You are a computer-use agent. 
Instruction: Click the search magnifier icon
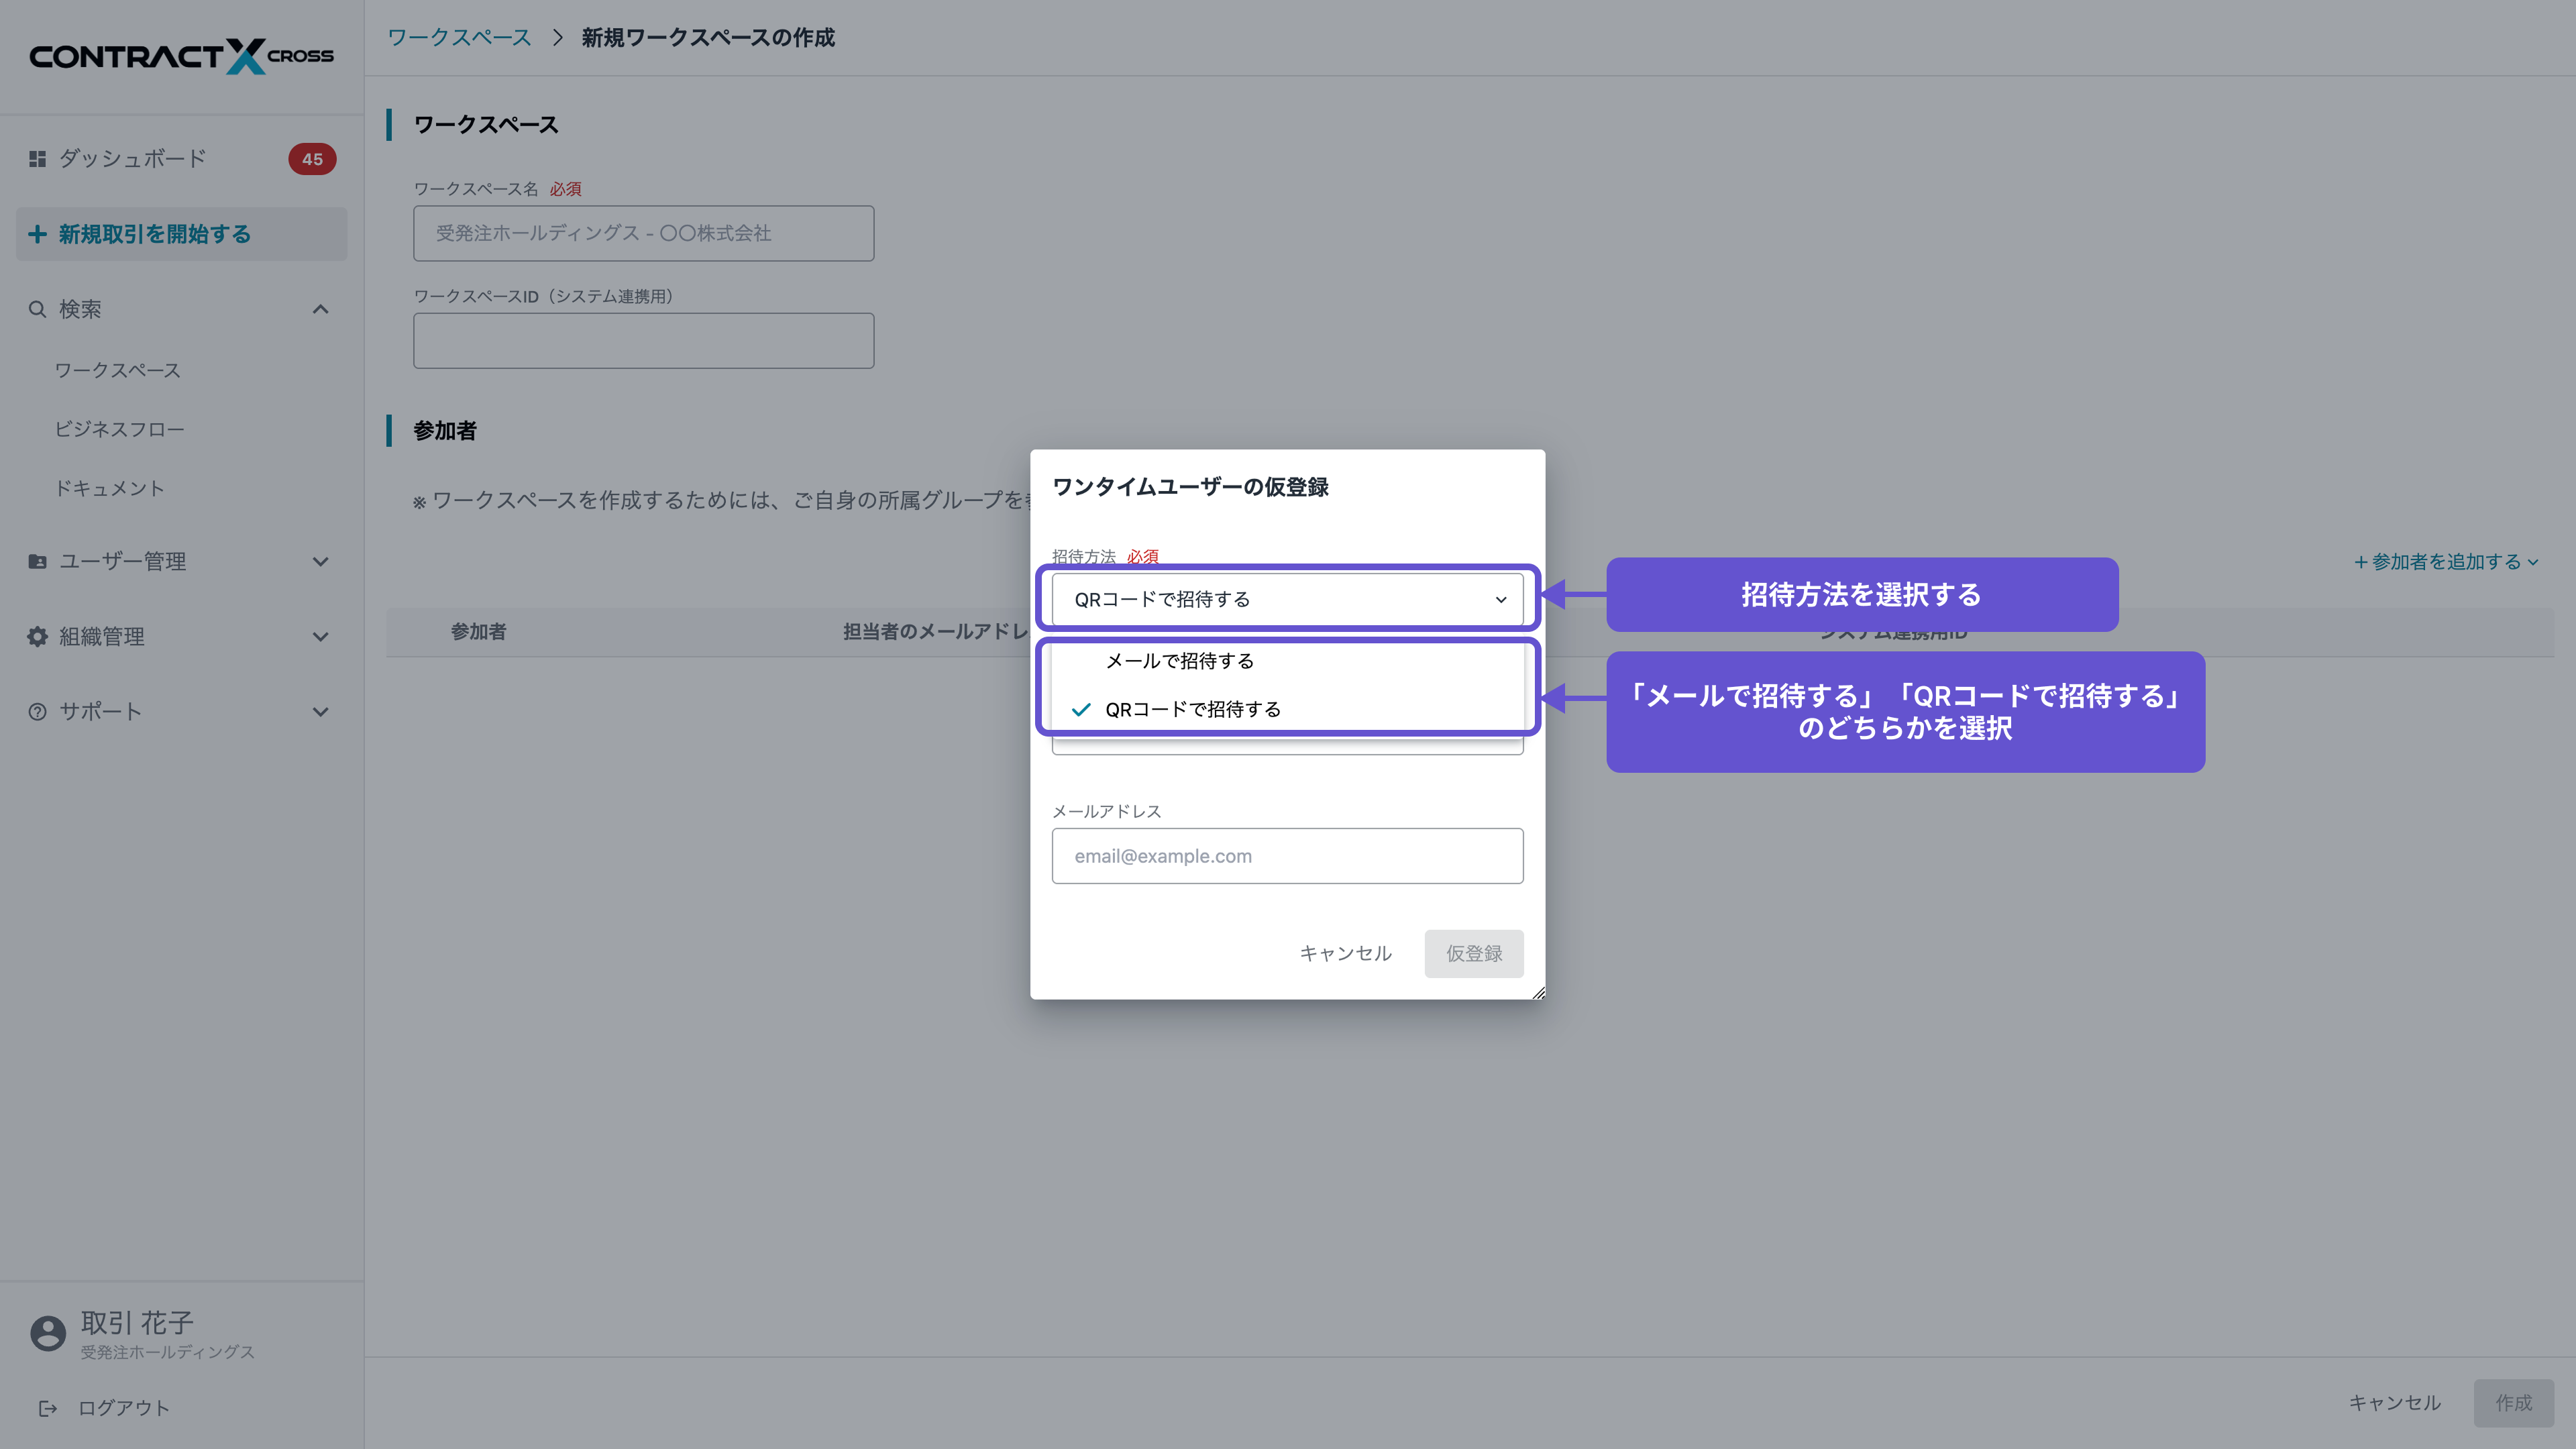(x=37, y=309)
